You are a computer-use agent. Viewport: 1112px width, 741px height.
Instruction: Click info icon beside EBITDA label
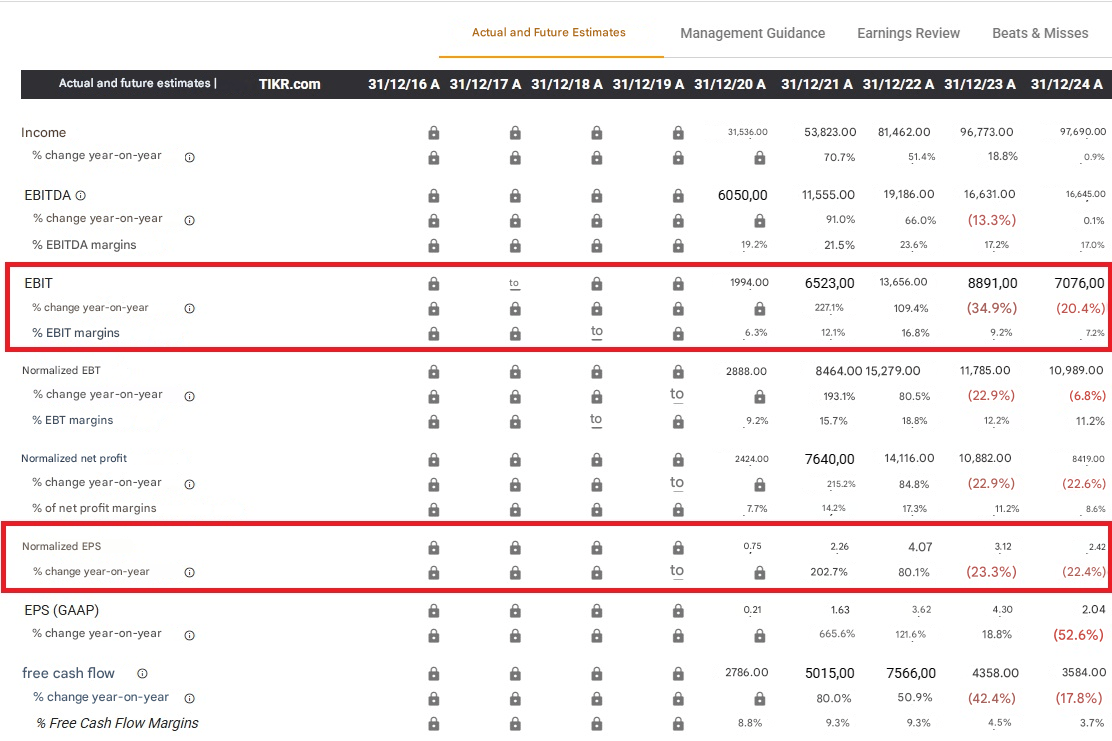[81, 196]
